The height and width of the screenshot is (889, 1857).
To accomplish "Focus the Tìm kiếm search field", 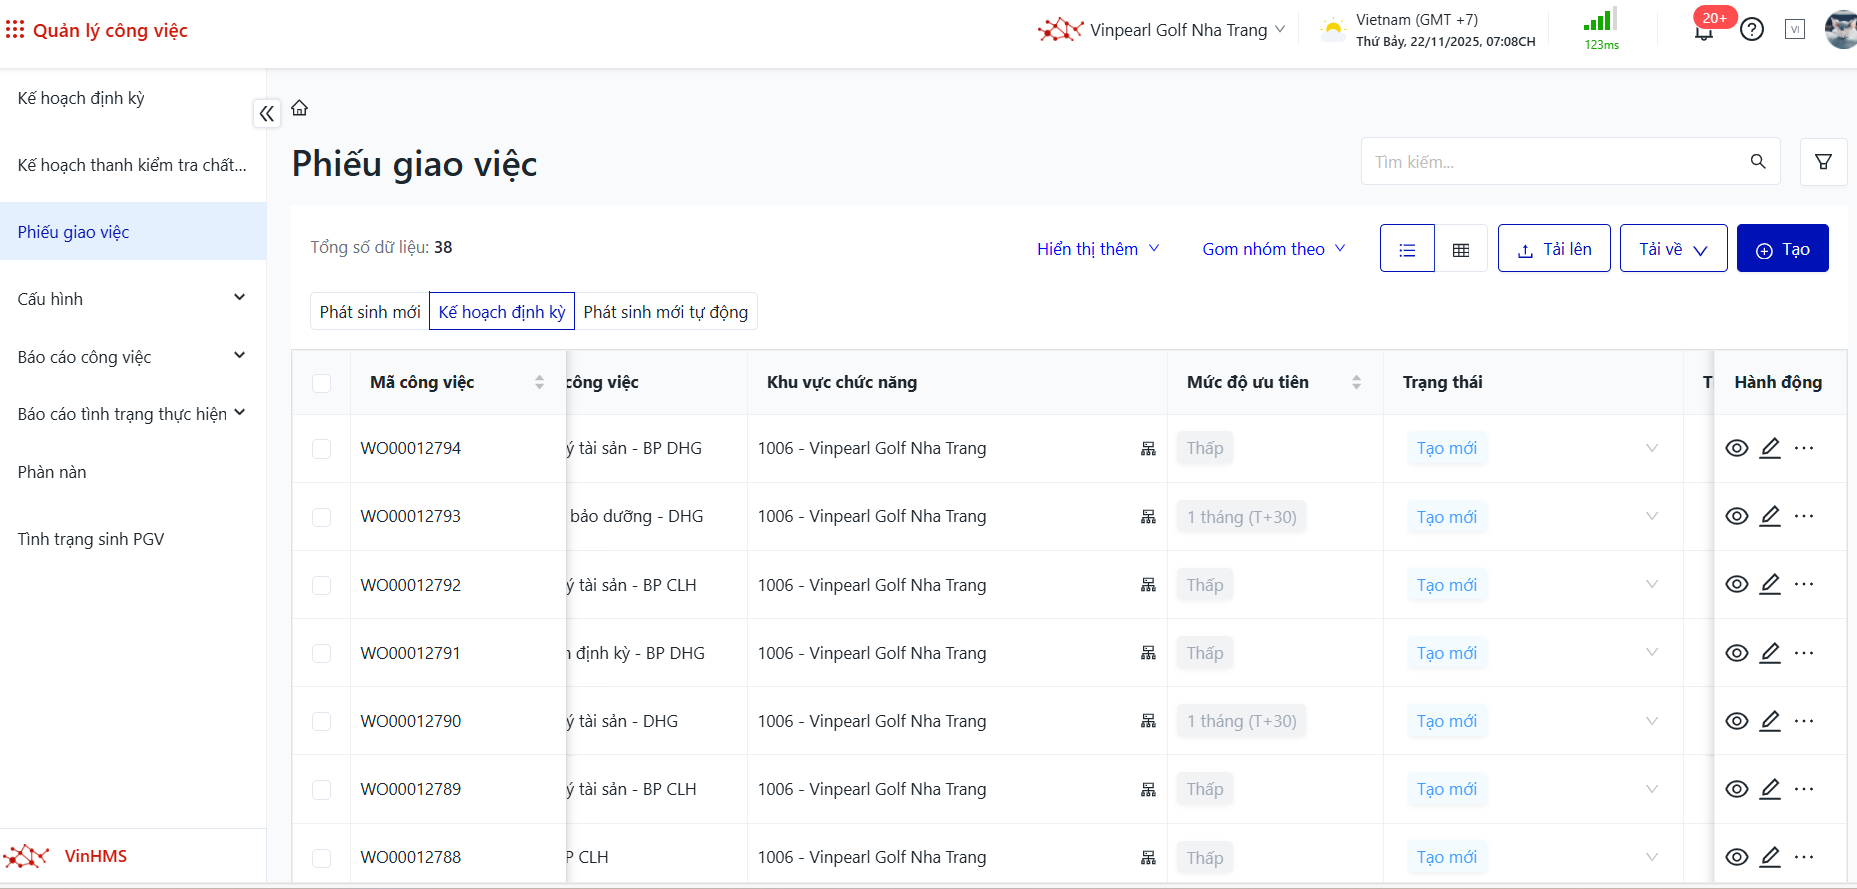I will [x=1555, y=162].
